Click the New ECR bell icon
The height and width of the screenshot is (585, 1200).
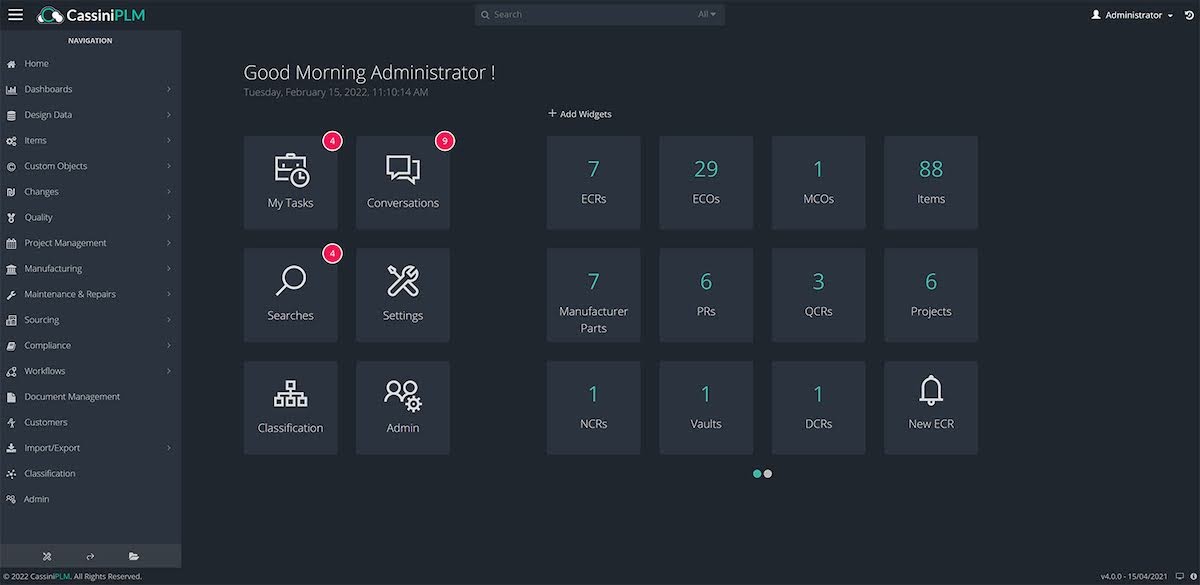tap(931, 392)
